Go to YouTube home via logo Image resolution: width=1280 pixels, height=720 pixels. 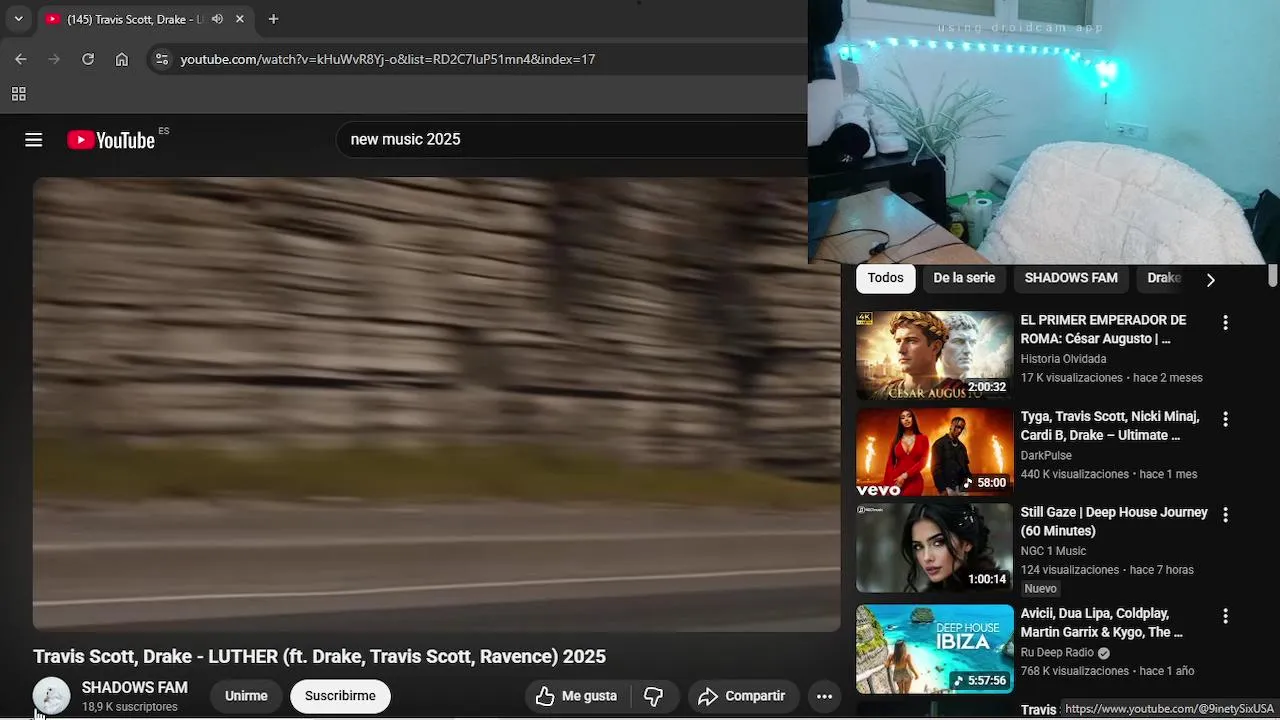tap(111, 140)
